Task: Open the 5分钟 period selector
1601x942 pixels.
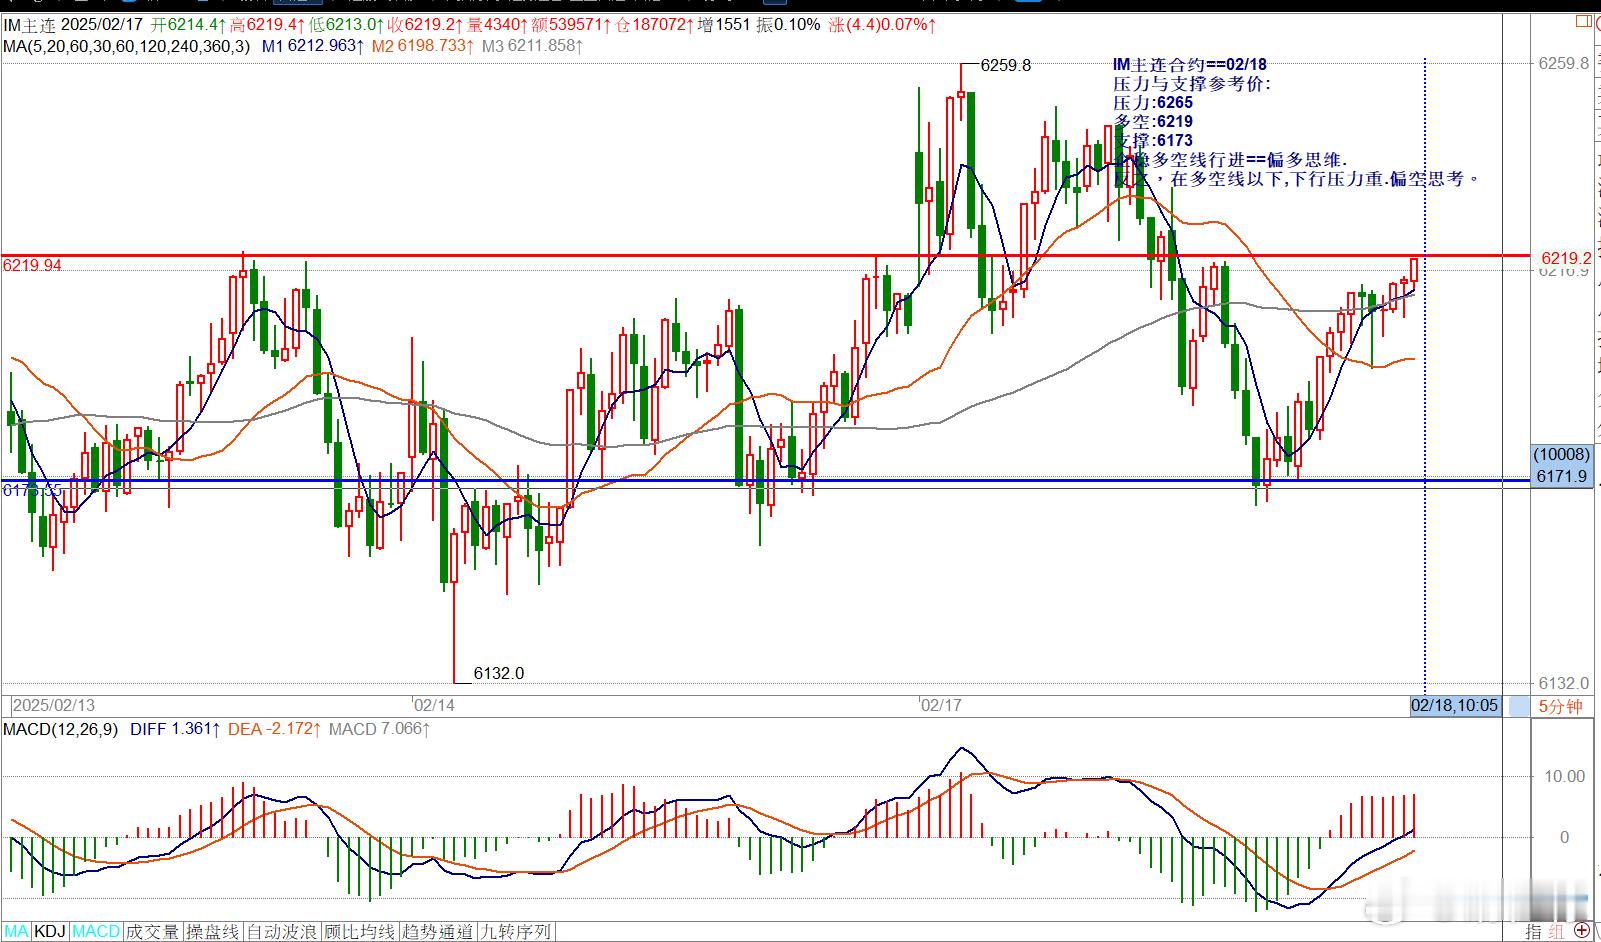Action: (x=1560, y=706)
